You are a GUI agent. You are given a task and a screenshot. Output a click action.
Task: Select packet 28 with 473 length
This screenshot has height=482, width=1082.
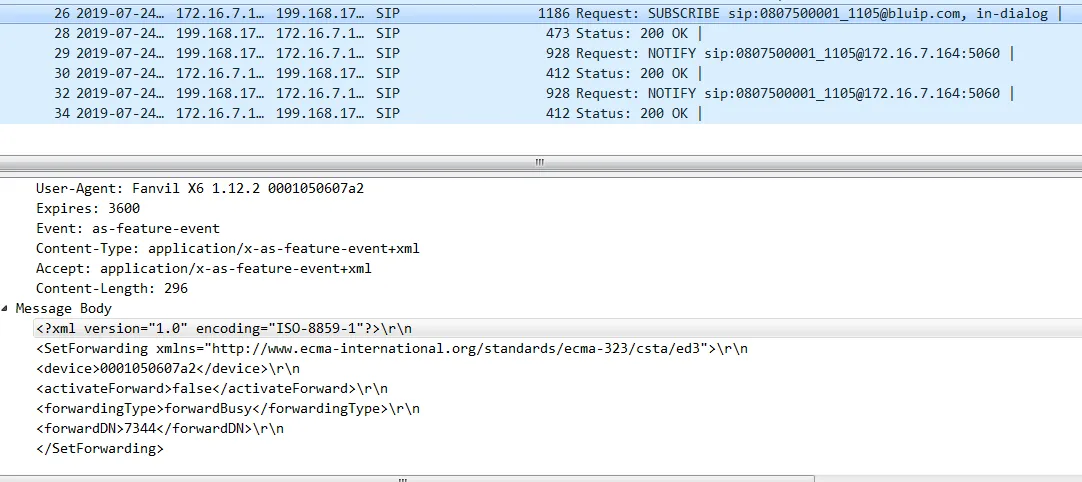coord(540,34)
